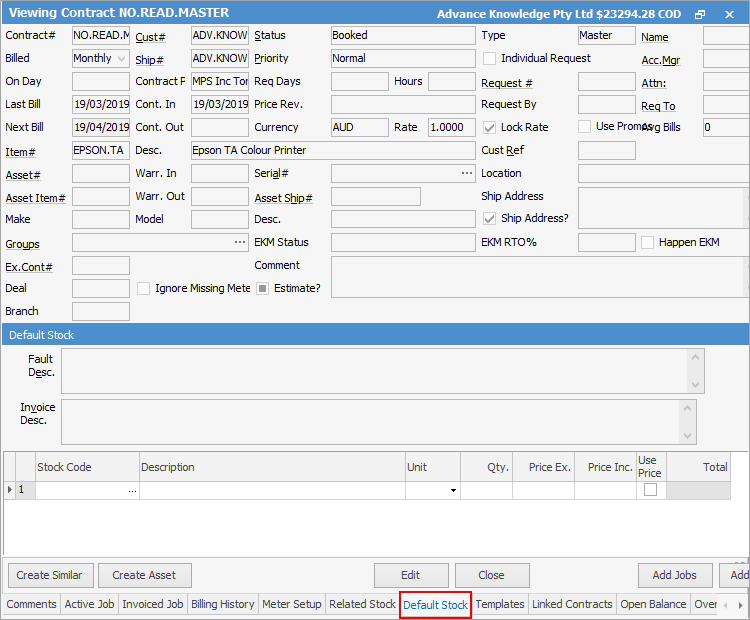Viewport: 750px width, 620px height.
Task: Click the Close button
Action: (x=492, y=575)
